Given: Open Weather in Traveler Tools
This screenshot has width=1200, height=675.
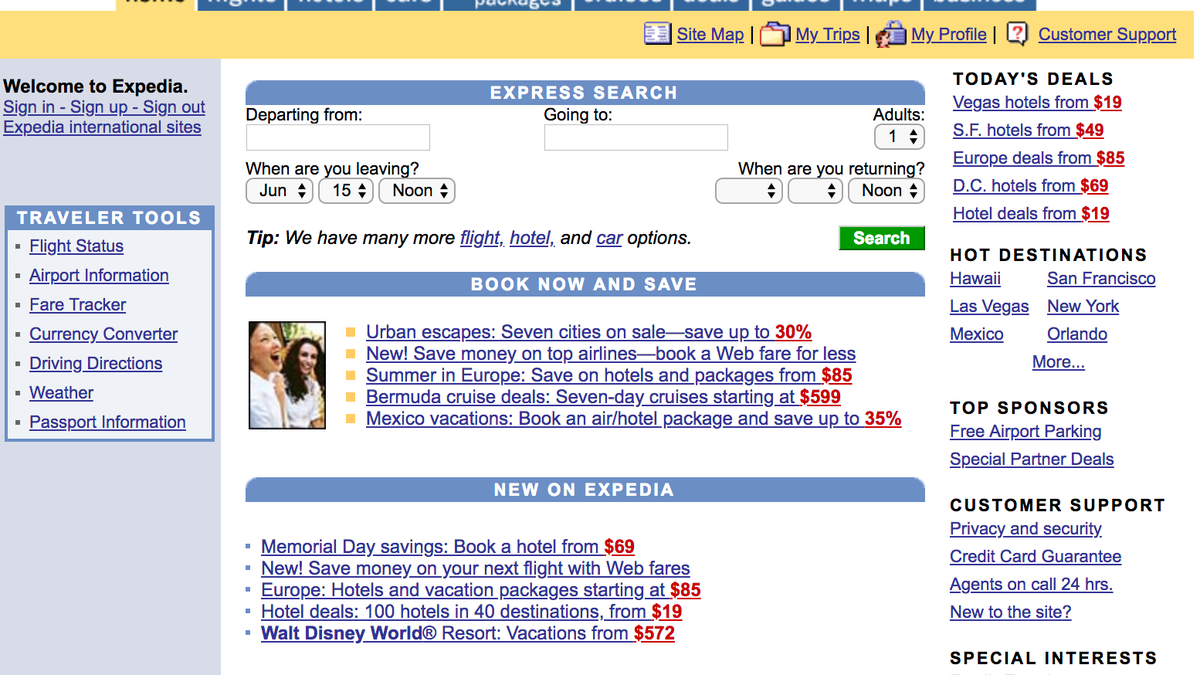Looking at the screenshot, I should (x=61, y=393).
